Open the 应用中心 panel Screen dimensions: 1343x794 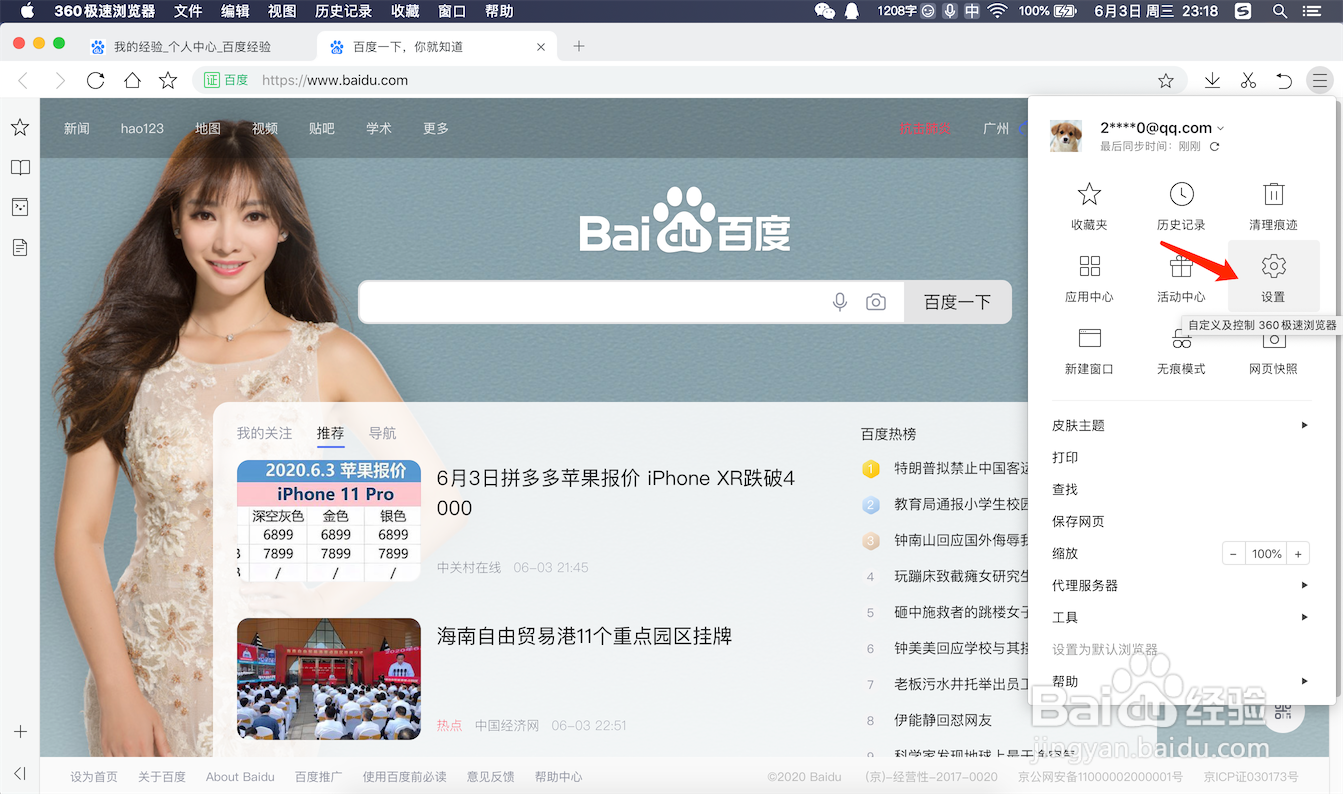1089,278
